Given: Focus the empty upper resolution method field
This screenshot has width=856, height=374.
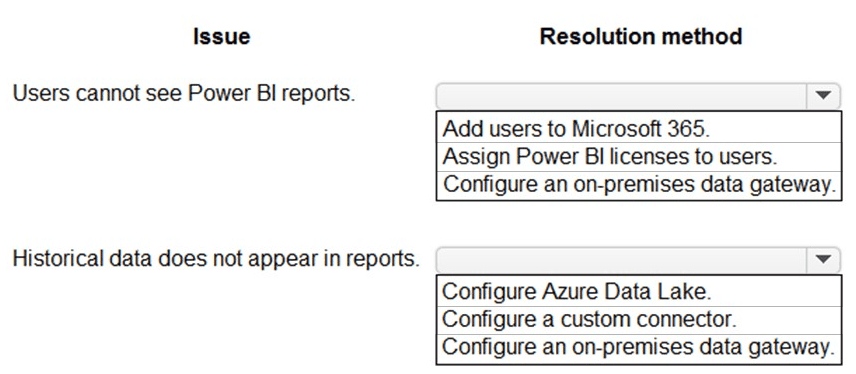Looking at the screenshot, I should (x=622, y=96).
